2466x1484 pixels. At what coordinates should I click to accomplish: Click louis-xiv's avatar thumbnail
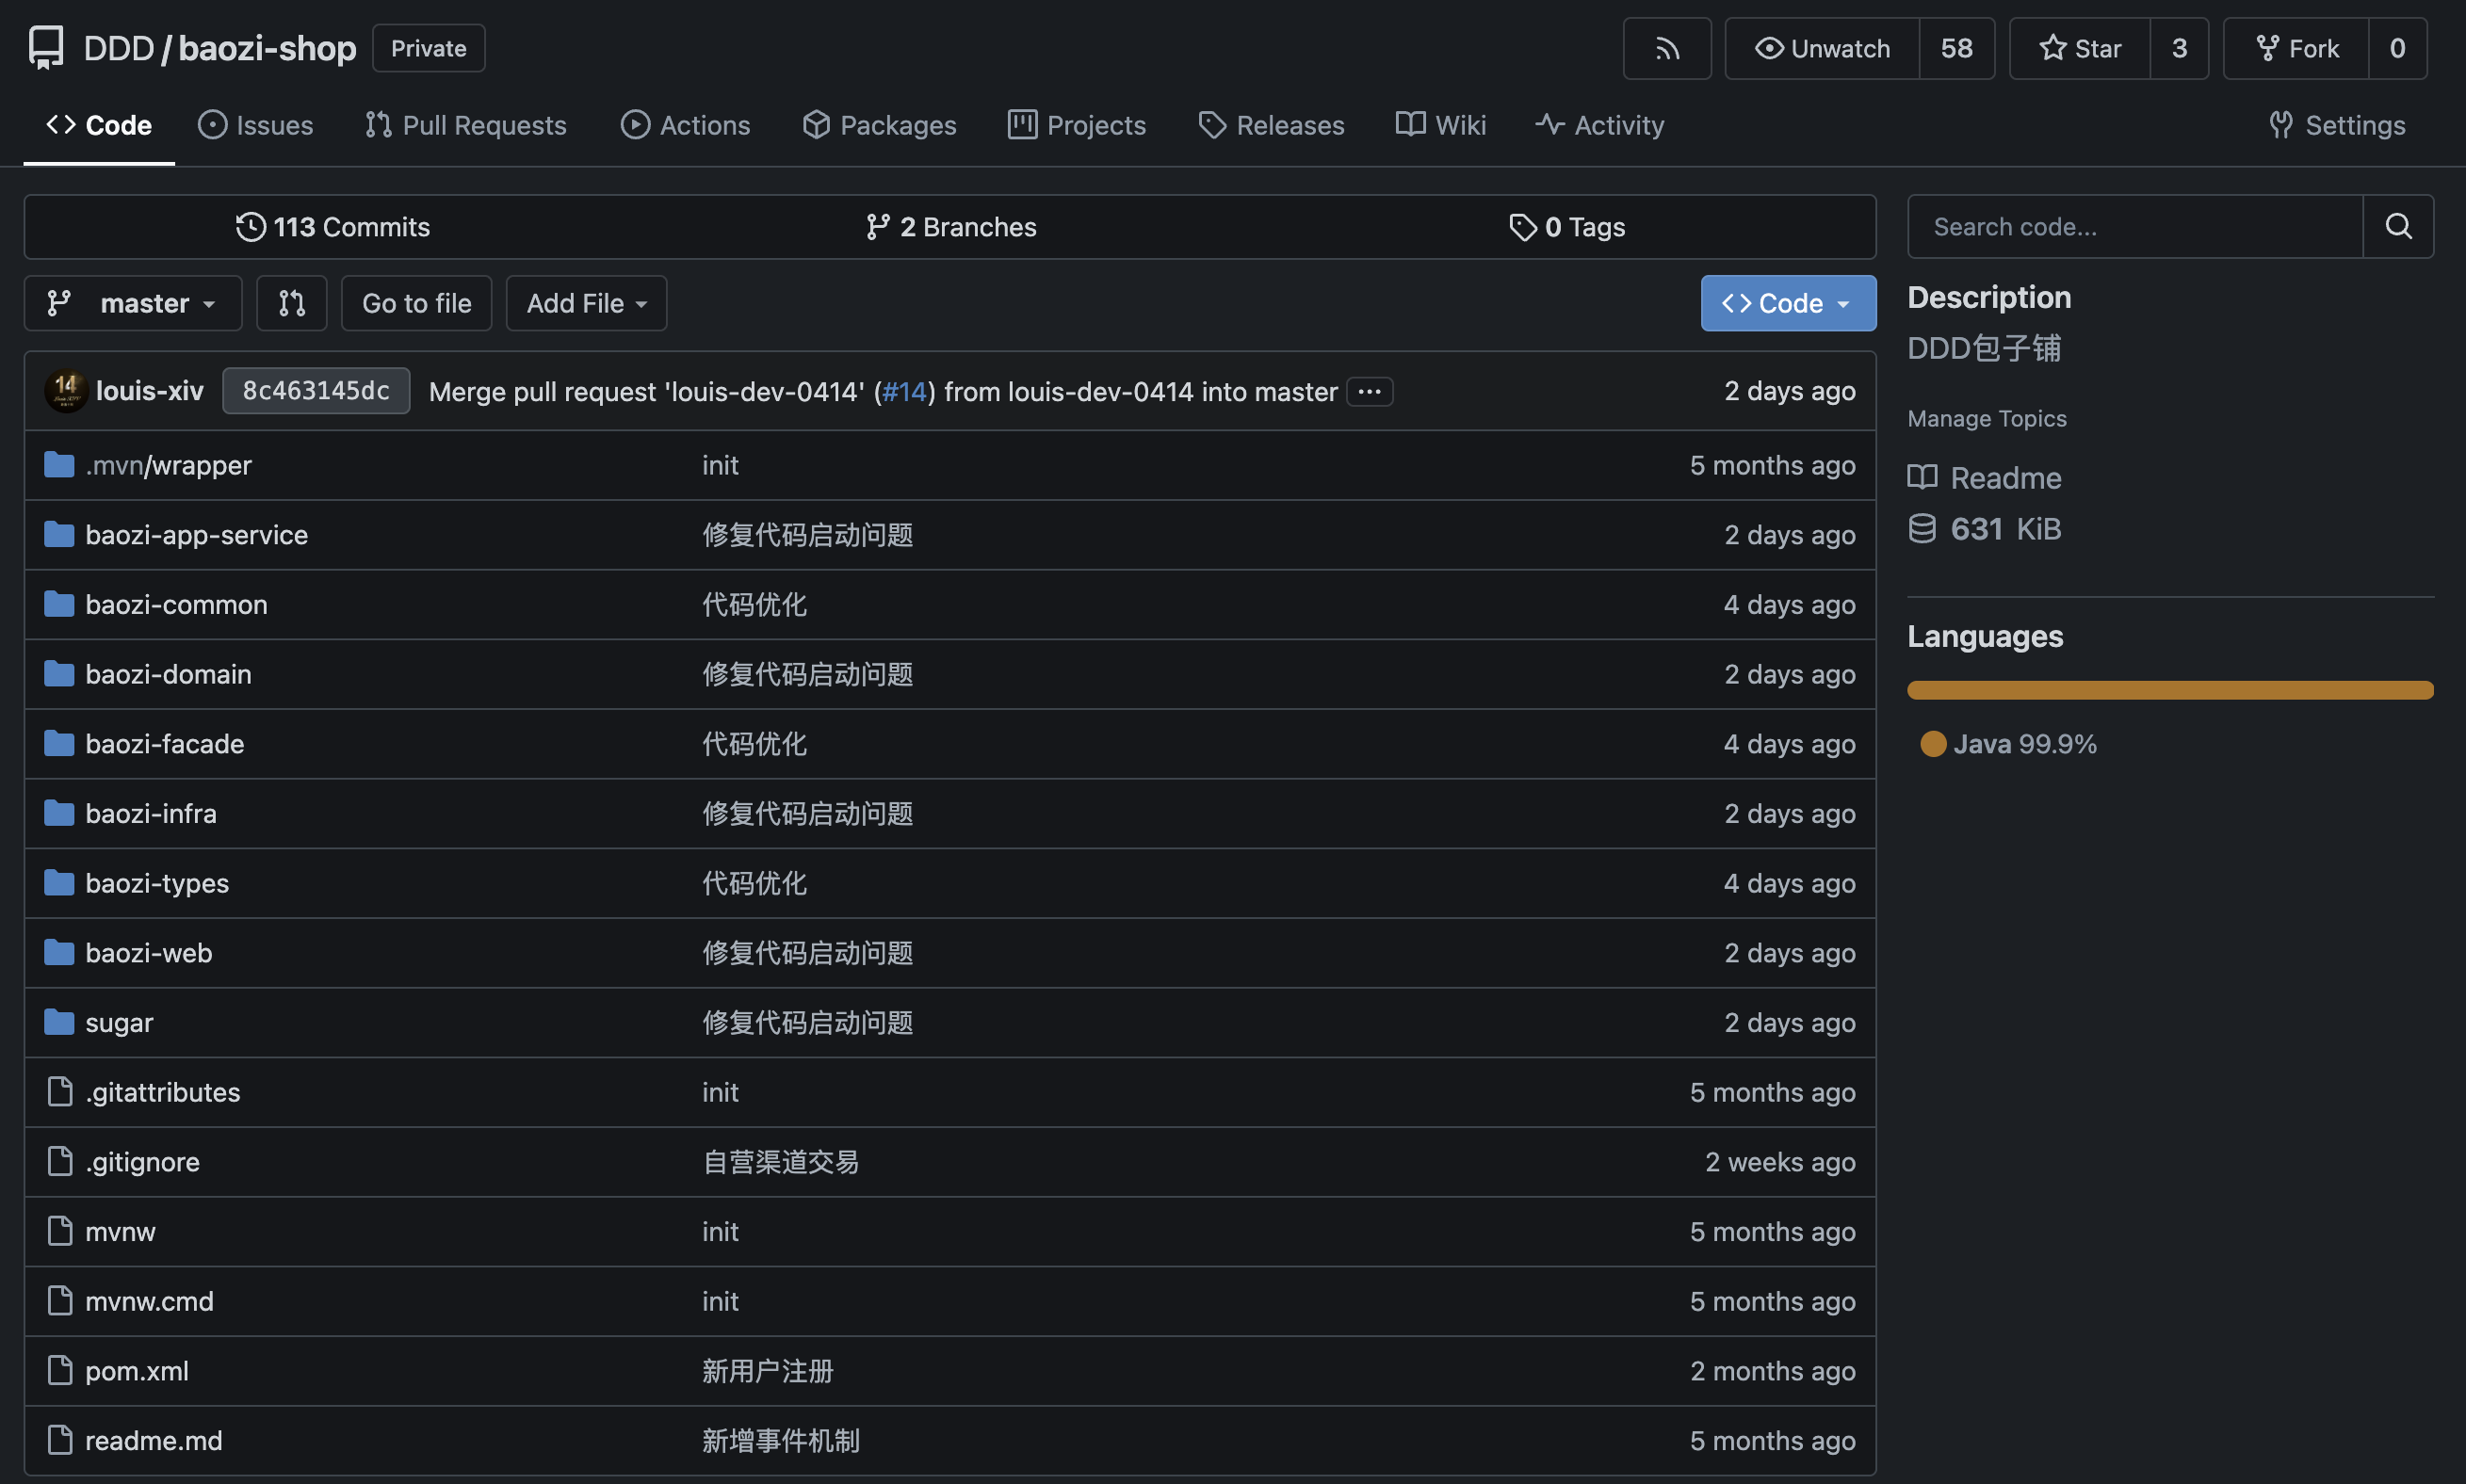66,390
